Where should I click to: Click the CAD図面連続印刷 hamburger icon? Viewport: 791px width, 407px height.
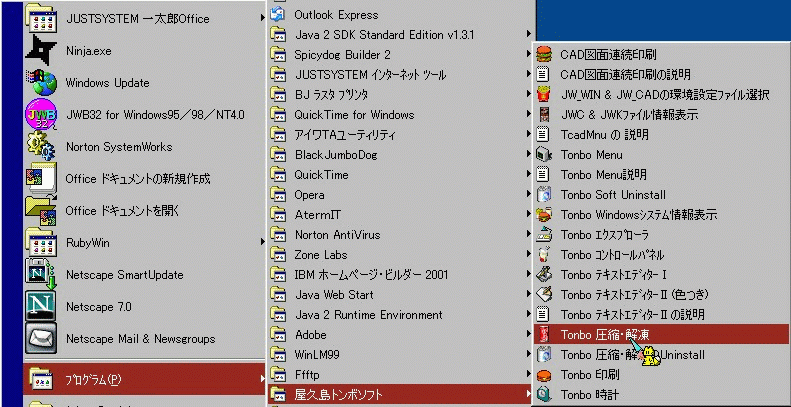544,54
